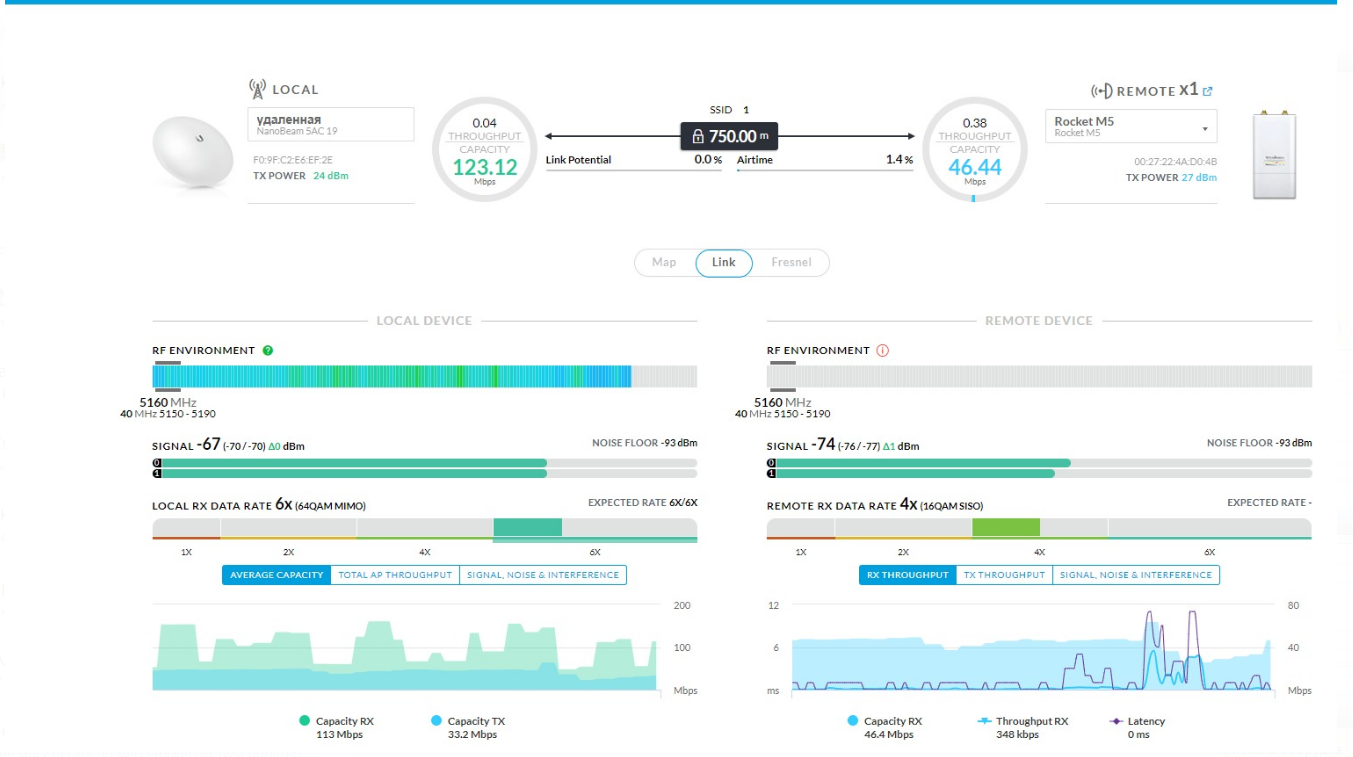The width and height of the screenshot is (1353, 757).
Task: Click the local antenna signal icon
Action: pos(257,89)
